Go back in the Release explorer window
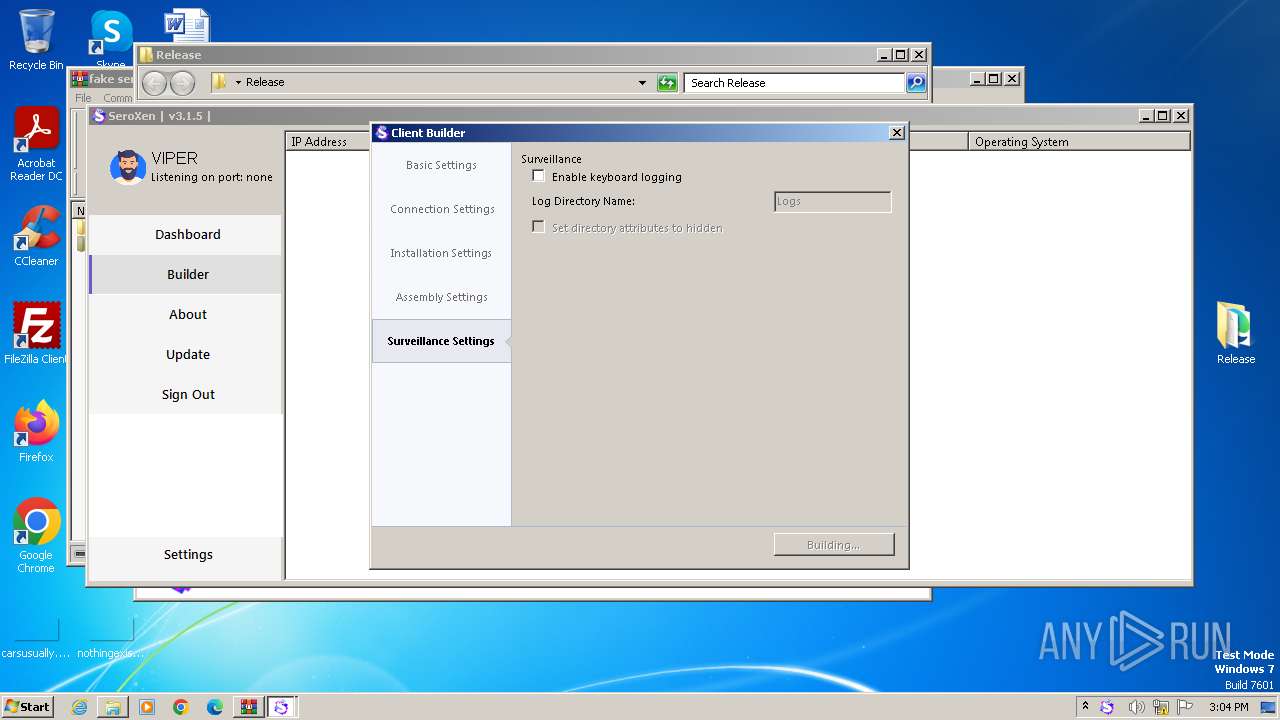 pyautogui.click(x=154, y=83)
